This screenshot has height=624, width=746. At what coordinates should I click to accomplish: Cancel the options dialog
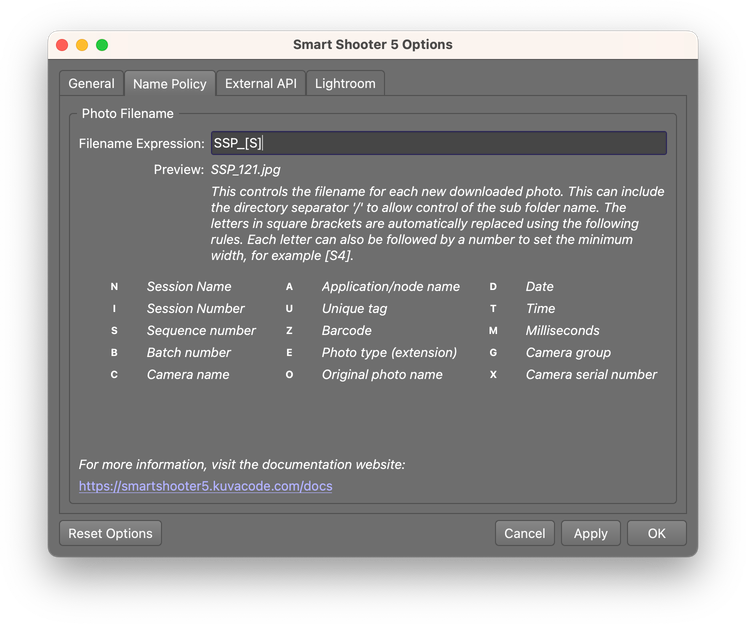[524, 533]
